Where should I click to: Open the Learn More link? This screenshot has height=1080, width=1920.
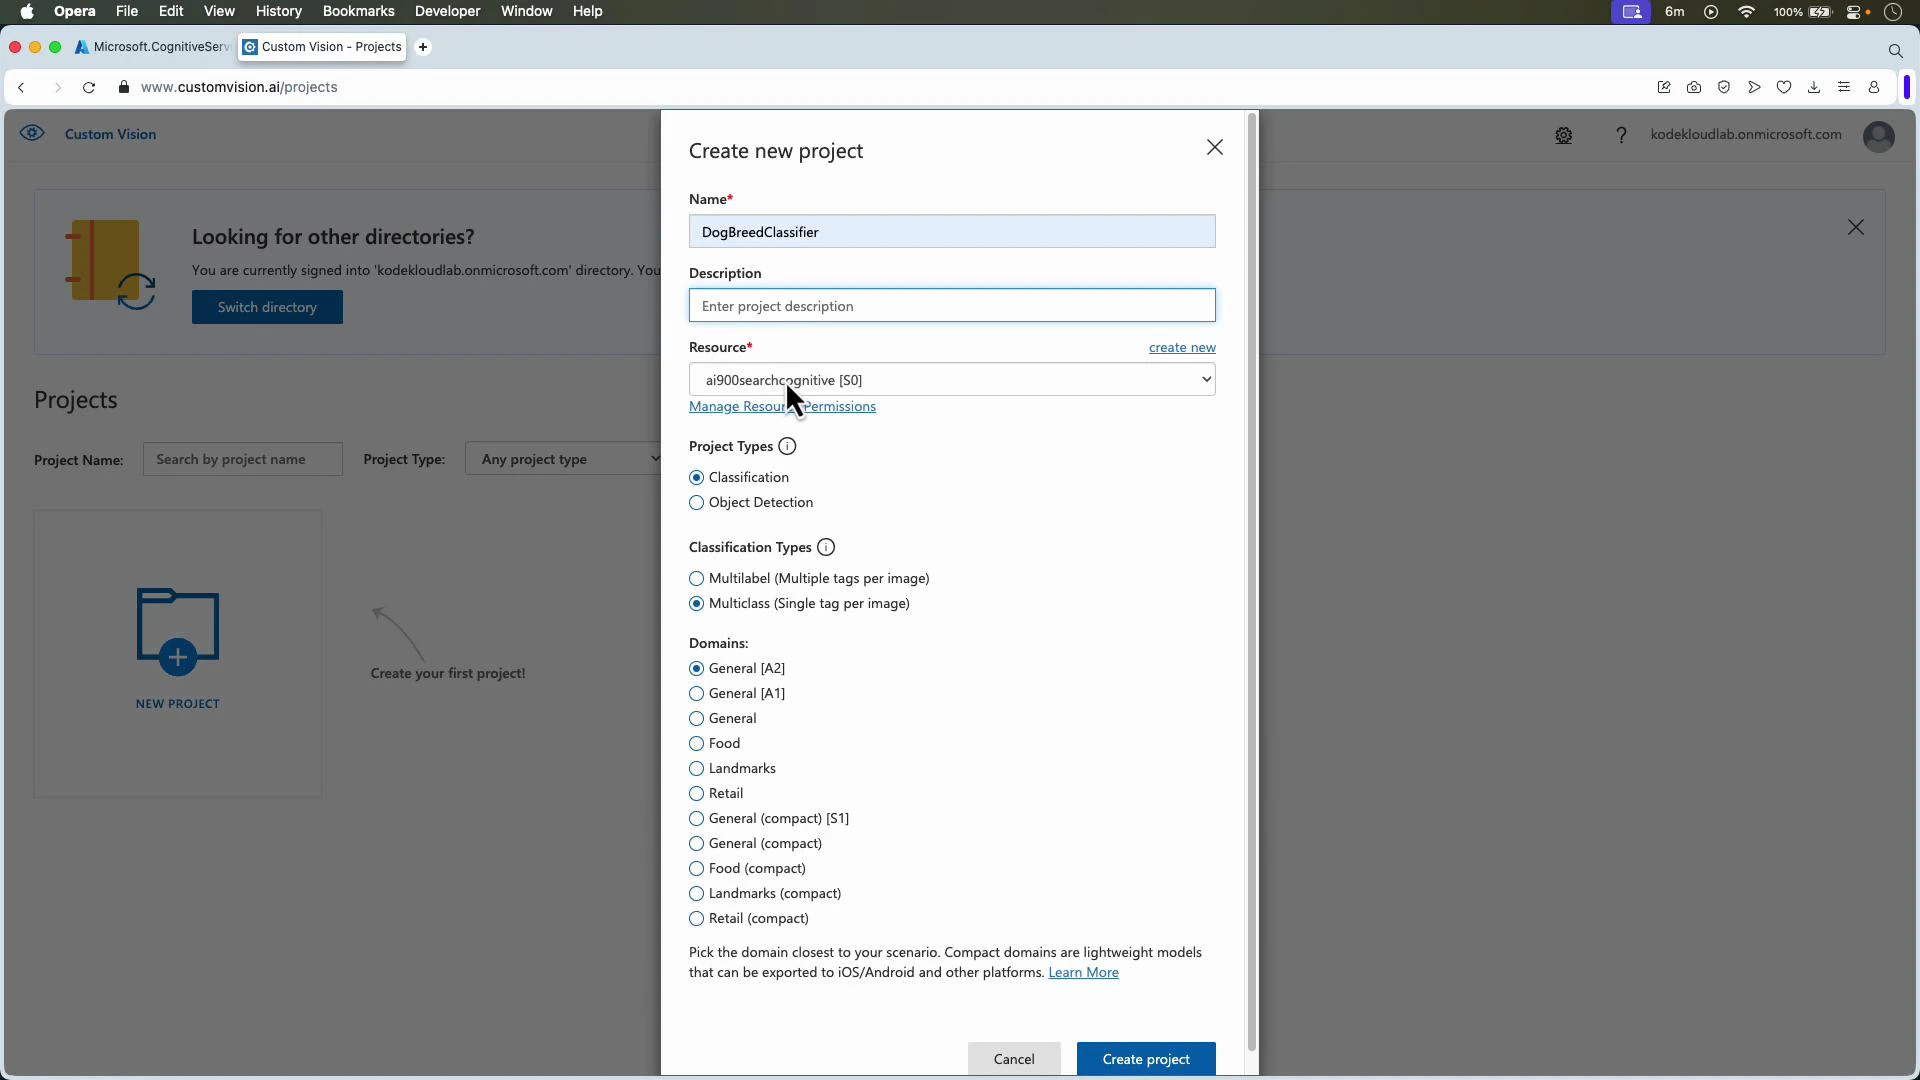1083,973
